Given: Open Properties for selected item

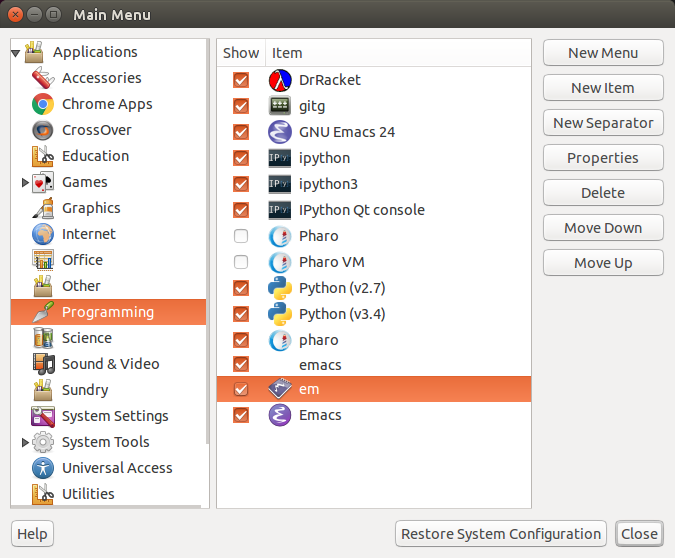Looking at the screenshot, I should pos(603,158).
